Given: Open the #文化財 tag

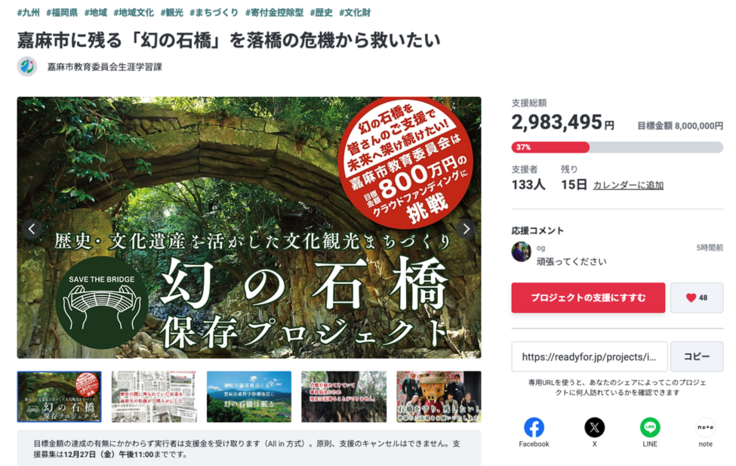Looking at the screenshot, I should pyautogui.click(x=355, y=13).
